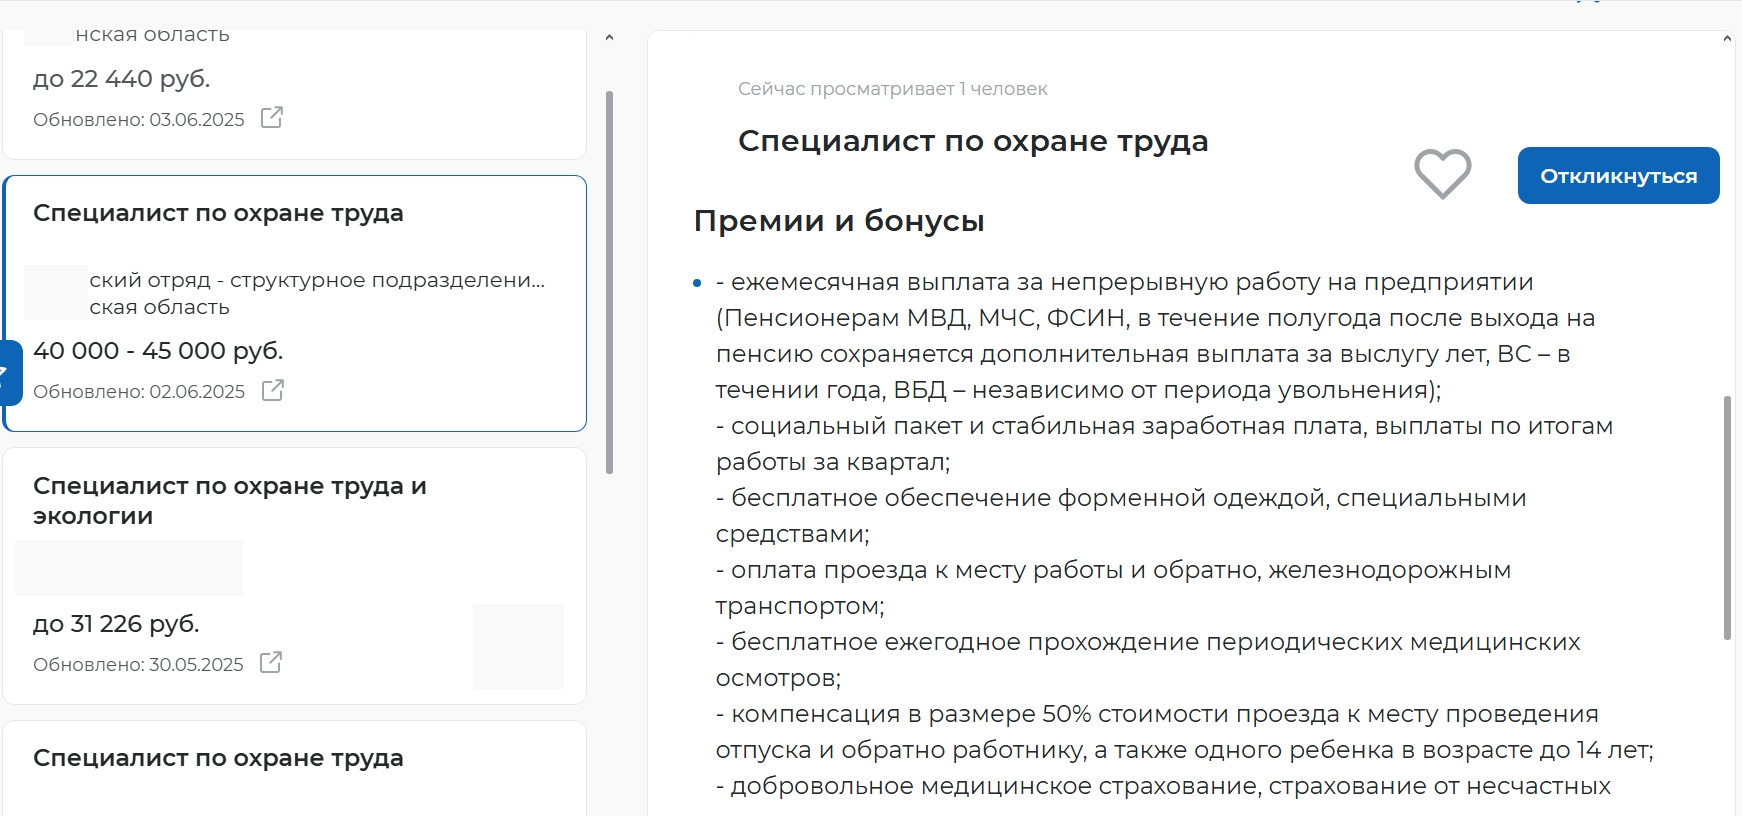
Task: Click the vacancy list scrollbar thumb
Action: (609, 280)
